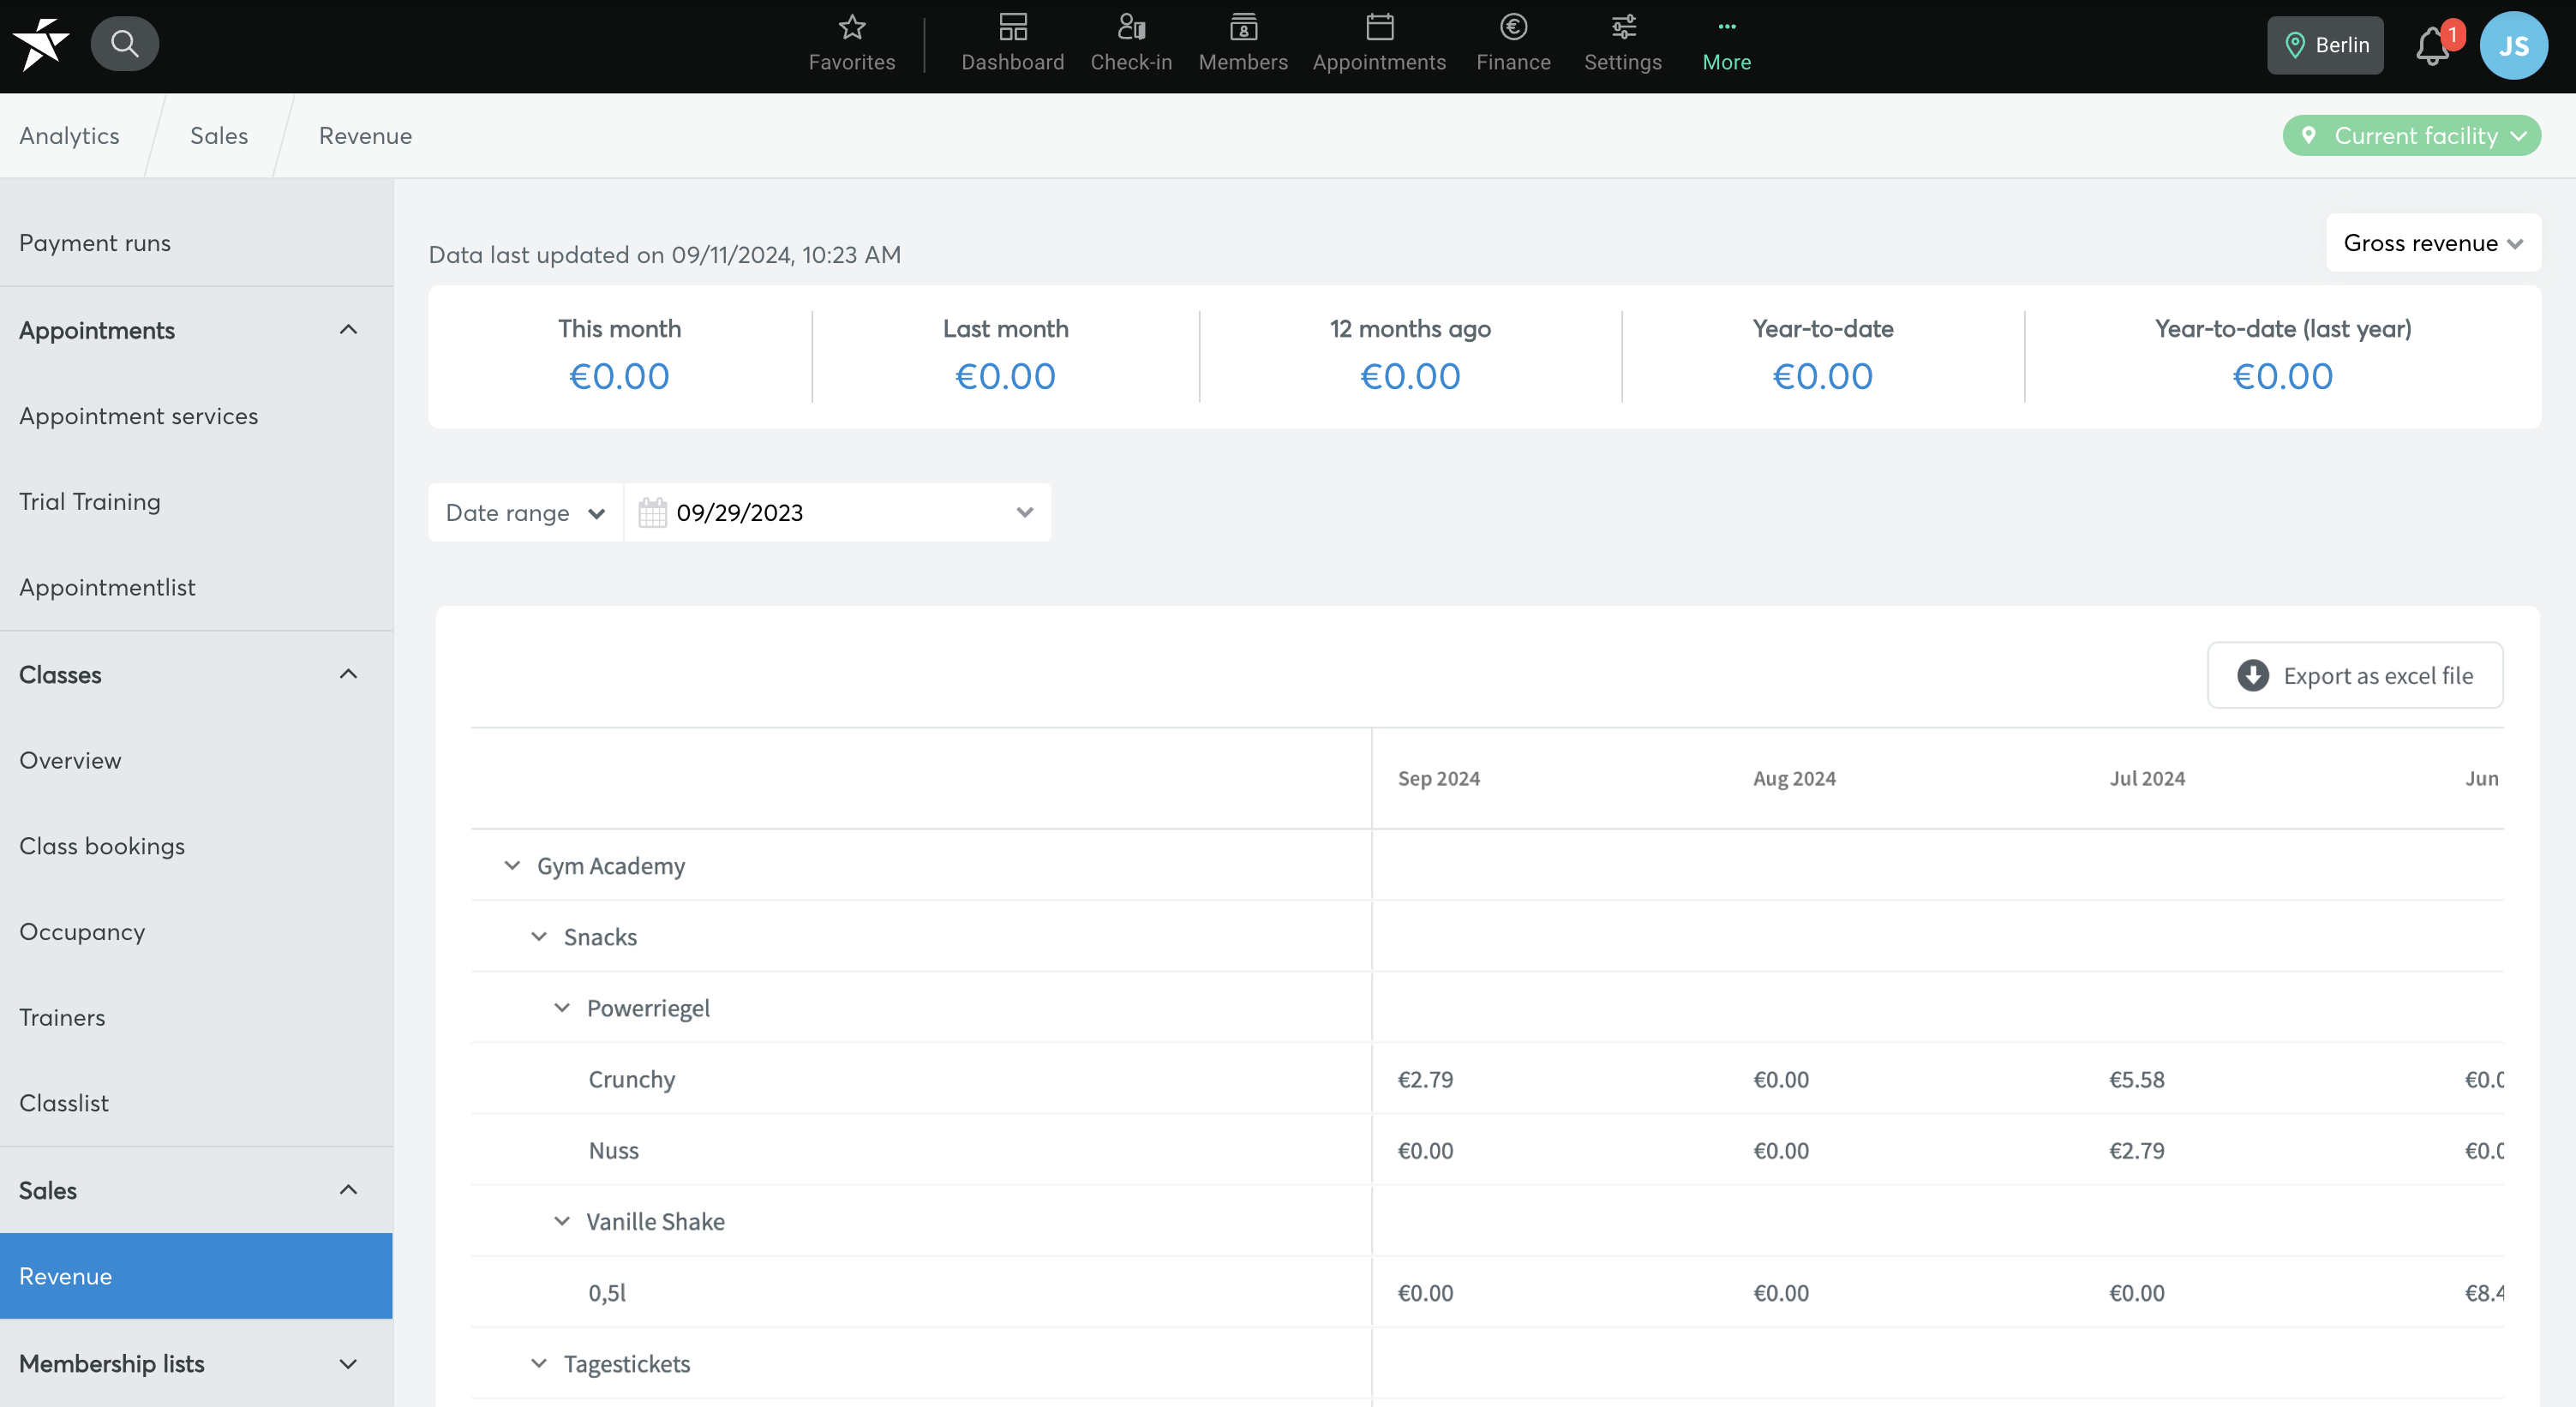This screenshot has height=1407, width=2576.
Task: Collapse the Powerriegel row
Action: click(x=562, y=1007)
